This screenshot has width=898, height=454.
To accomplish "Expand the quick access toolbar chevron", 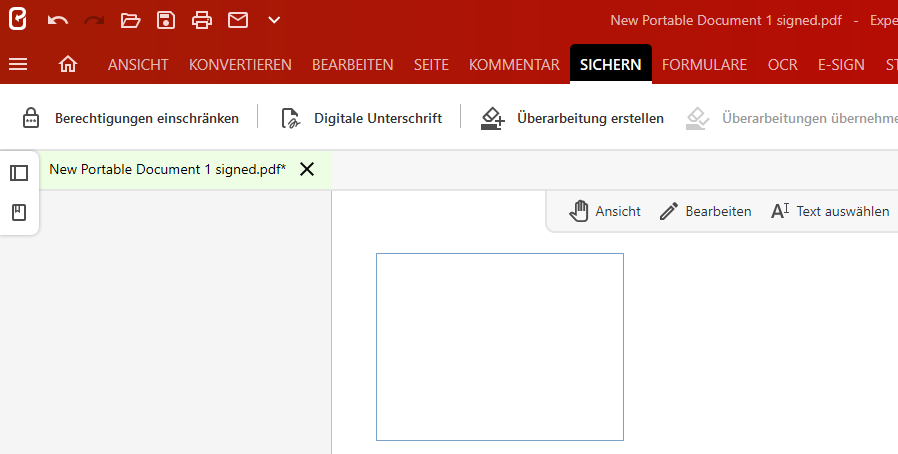I will [274, 20].
